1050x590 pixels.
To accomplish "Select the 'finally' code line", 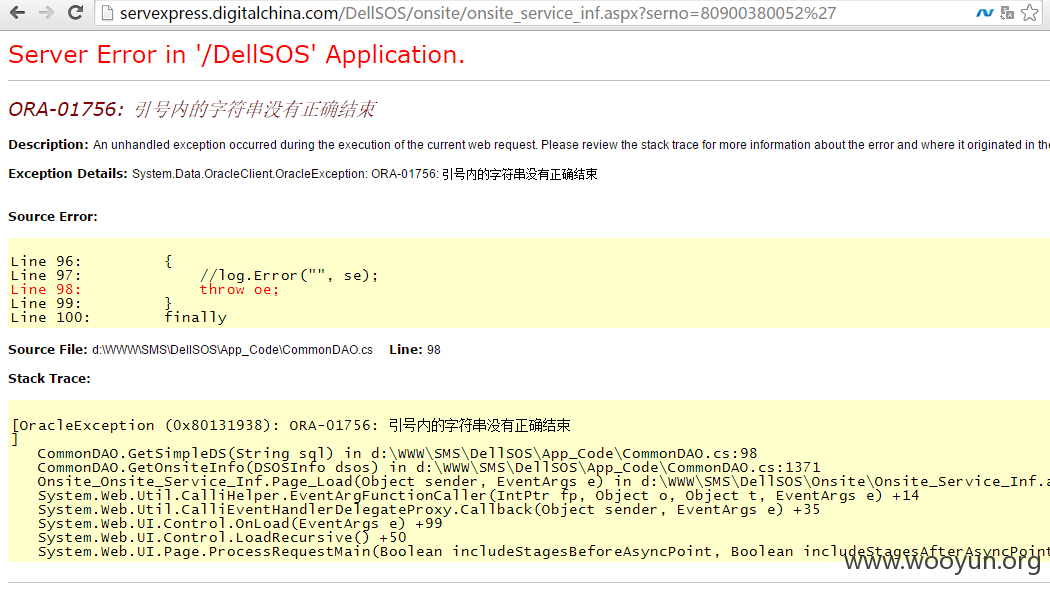I will (196, 317).
